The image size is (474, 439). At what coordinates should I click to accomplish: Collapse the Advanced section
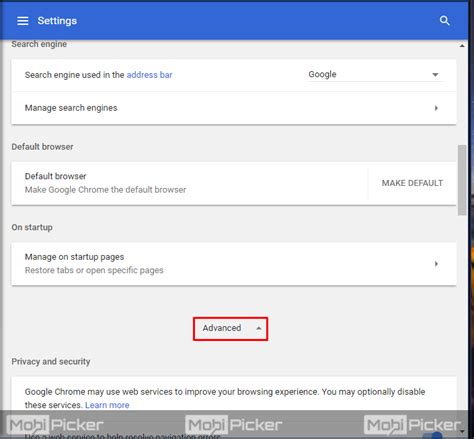click(230, 328)
